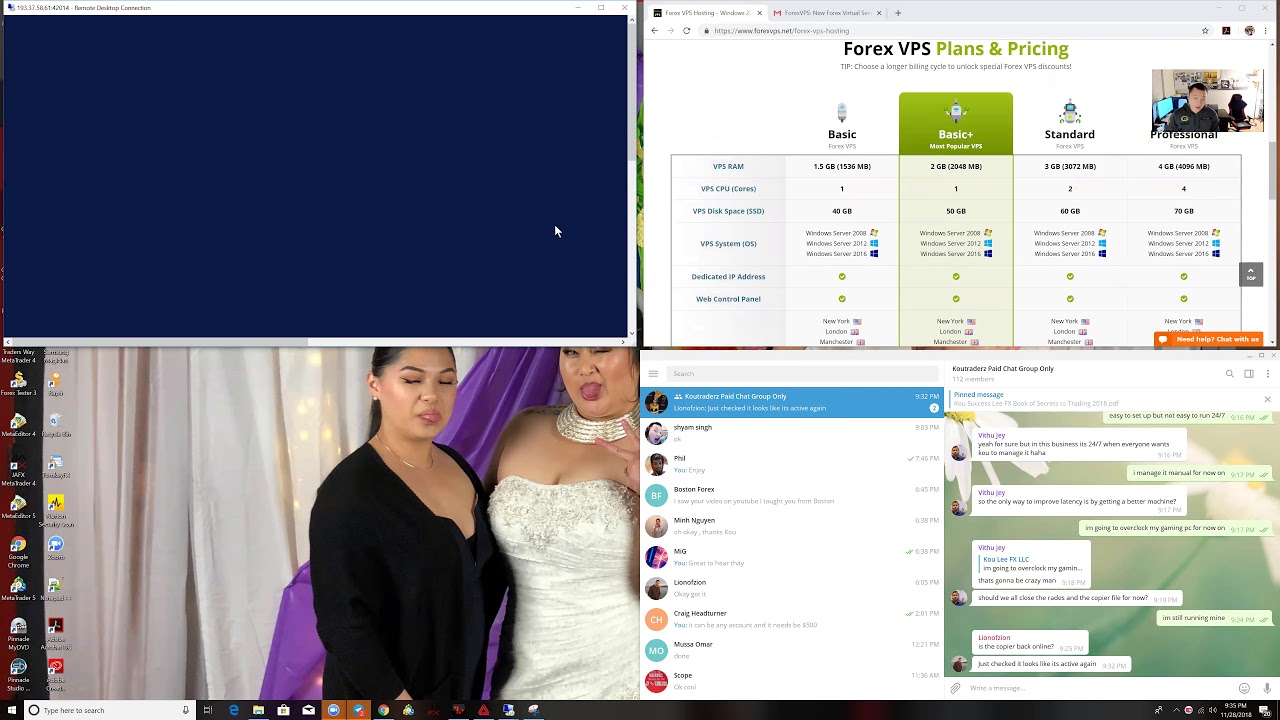The width and height of the screenshot is (1280, 720).
Task: Switch to Zoom on the taskbar
Action: point(333,710)
